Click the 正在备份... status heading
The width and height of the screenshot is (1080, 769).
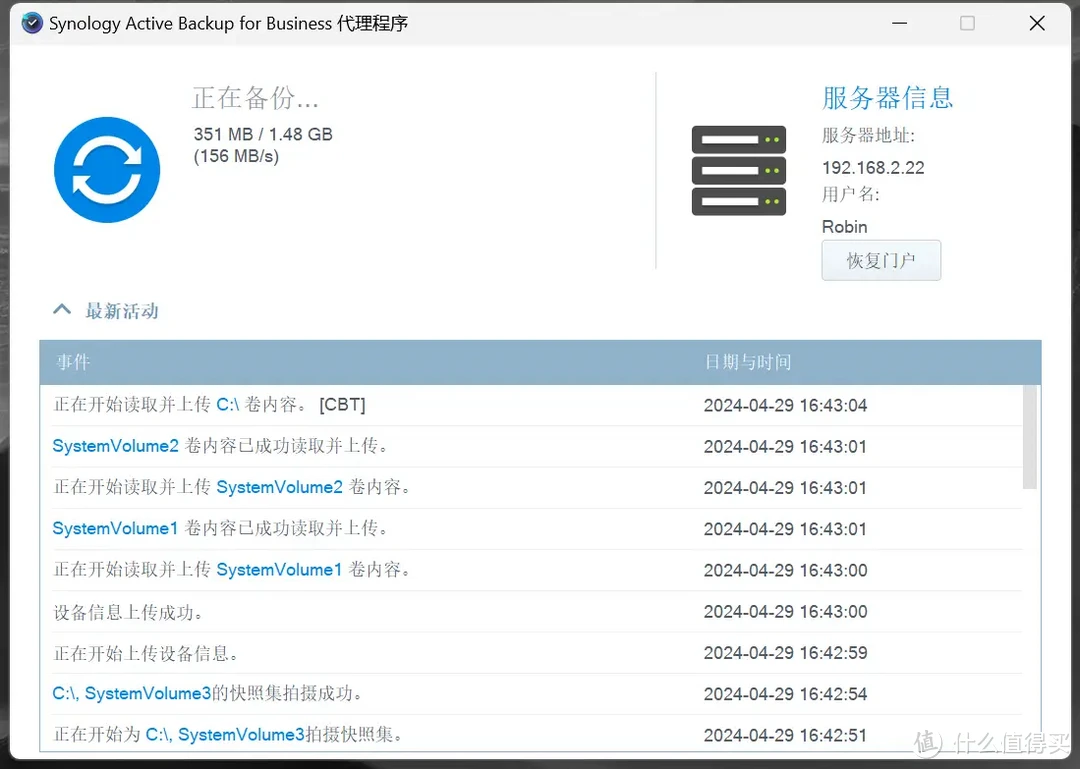(255, 98)
